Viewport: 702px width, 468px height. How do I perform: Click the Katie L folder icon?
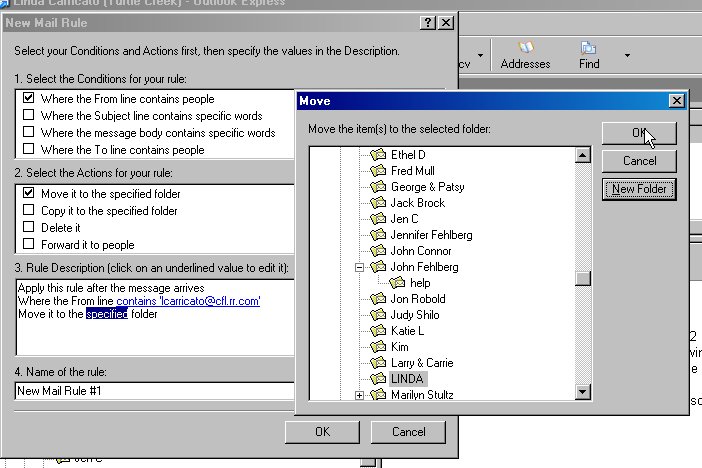378,331
